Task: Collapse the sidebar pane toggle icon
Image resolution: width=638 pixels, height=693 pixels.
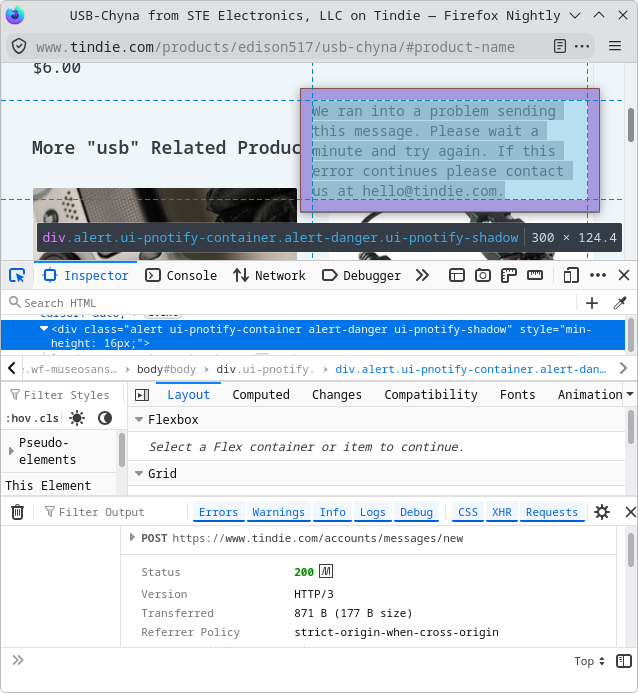Action: [142, 395]
